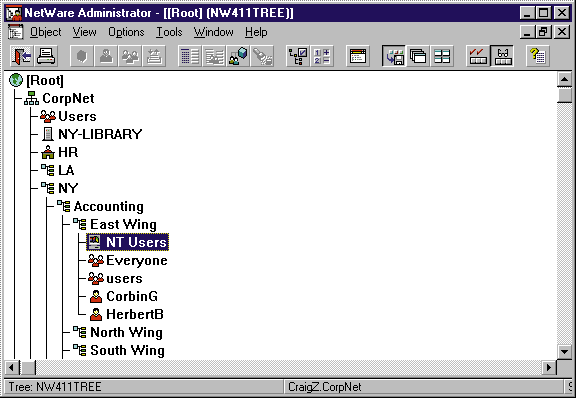
Task: Select the NY container
Action: click(60, 188)
